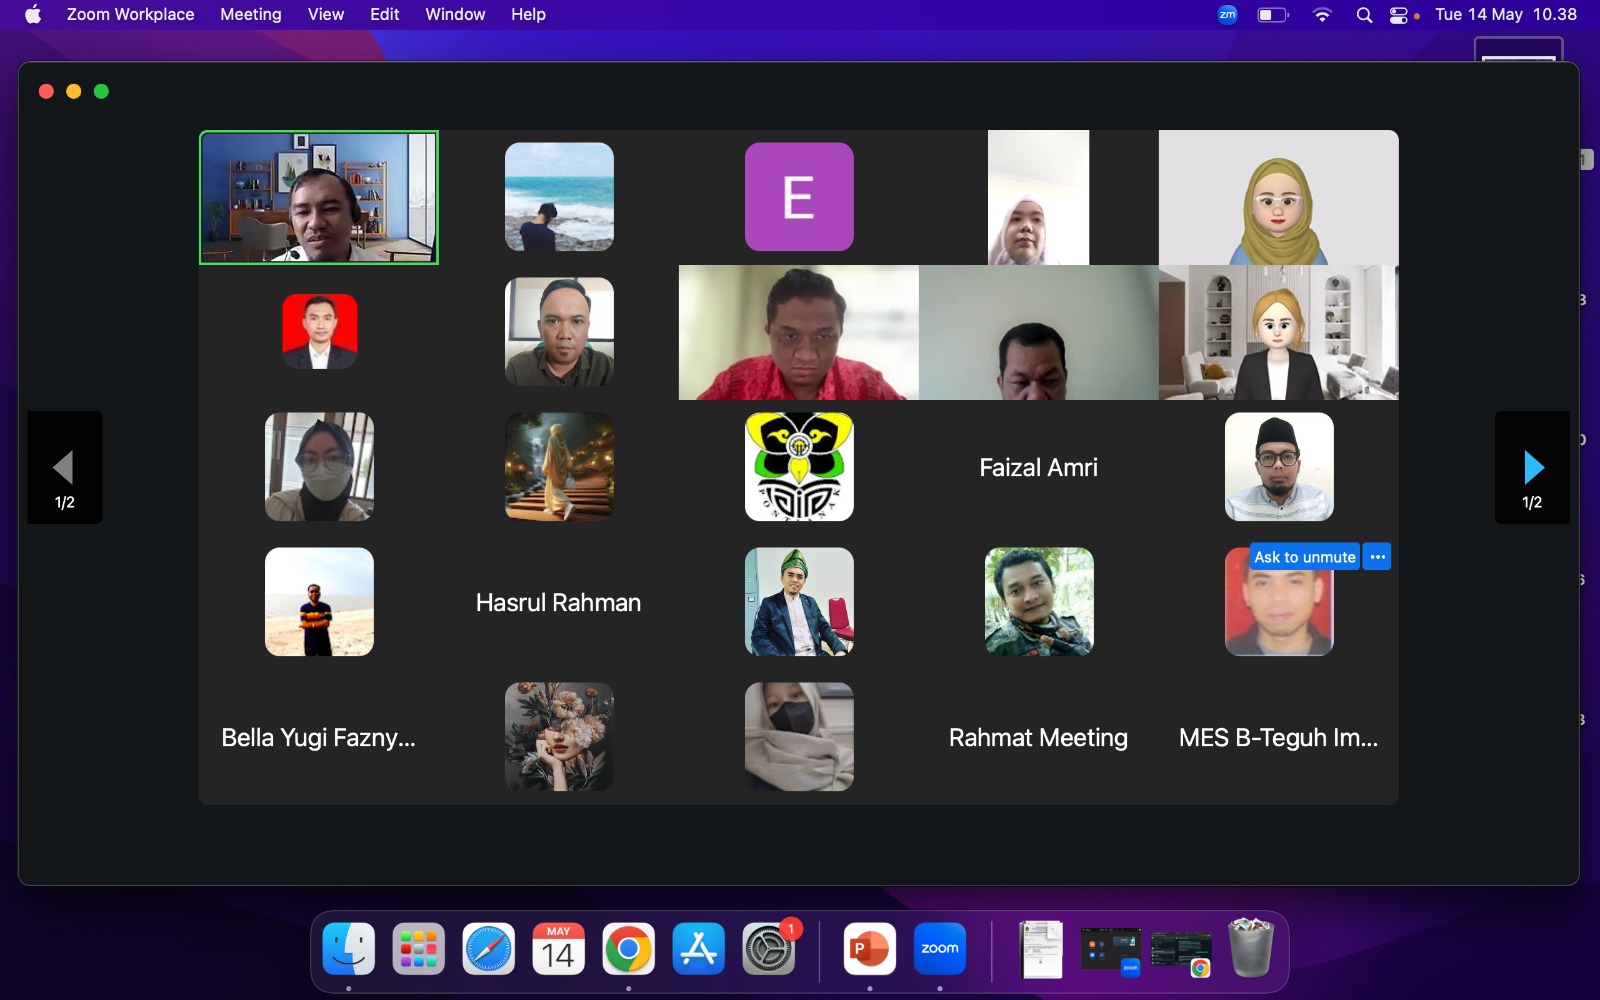
Task: Select the cartoon avatar with yellow hijab
Action: [1279, 197]
